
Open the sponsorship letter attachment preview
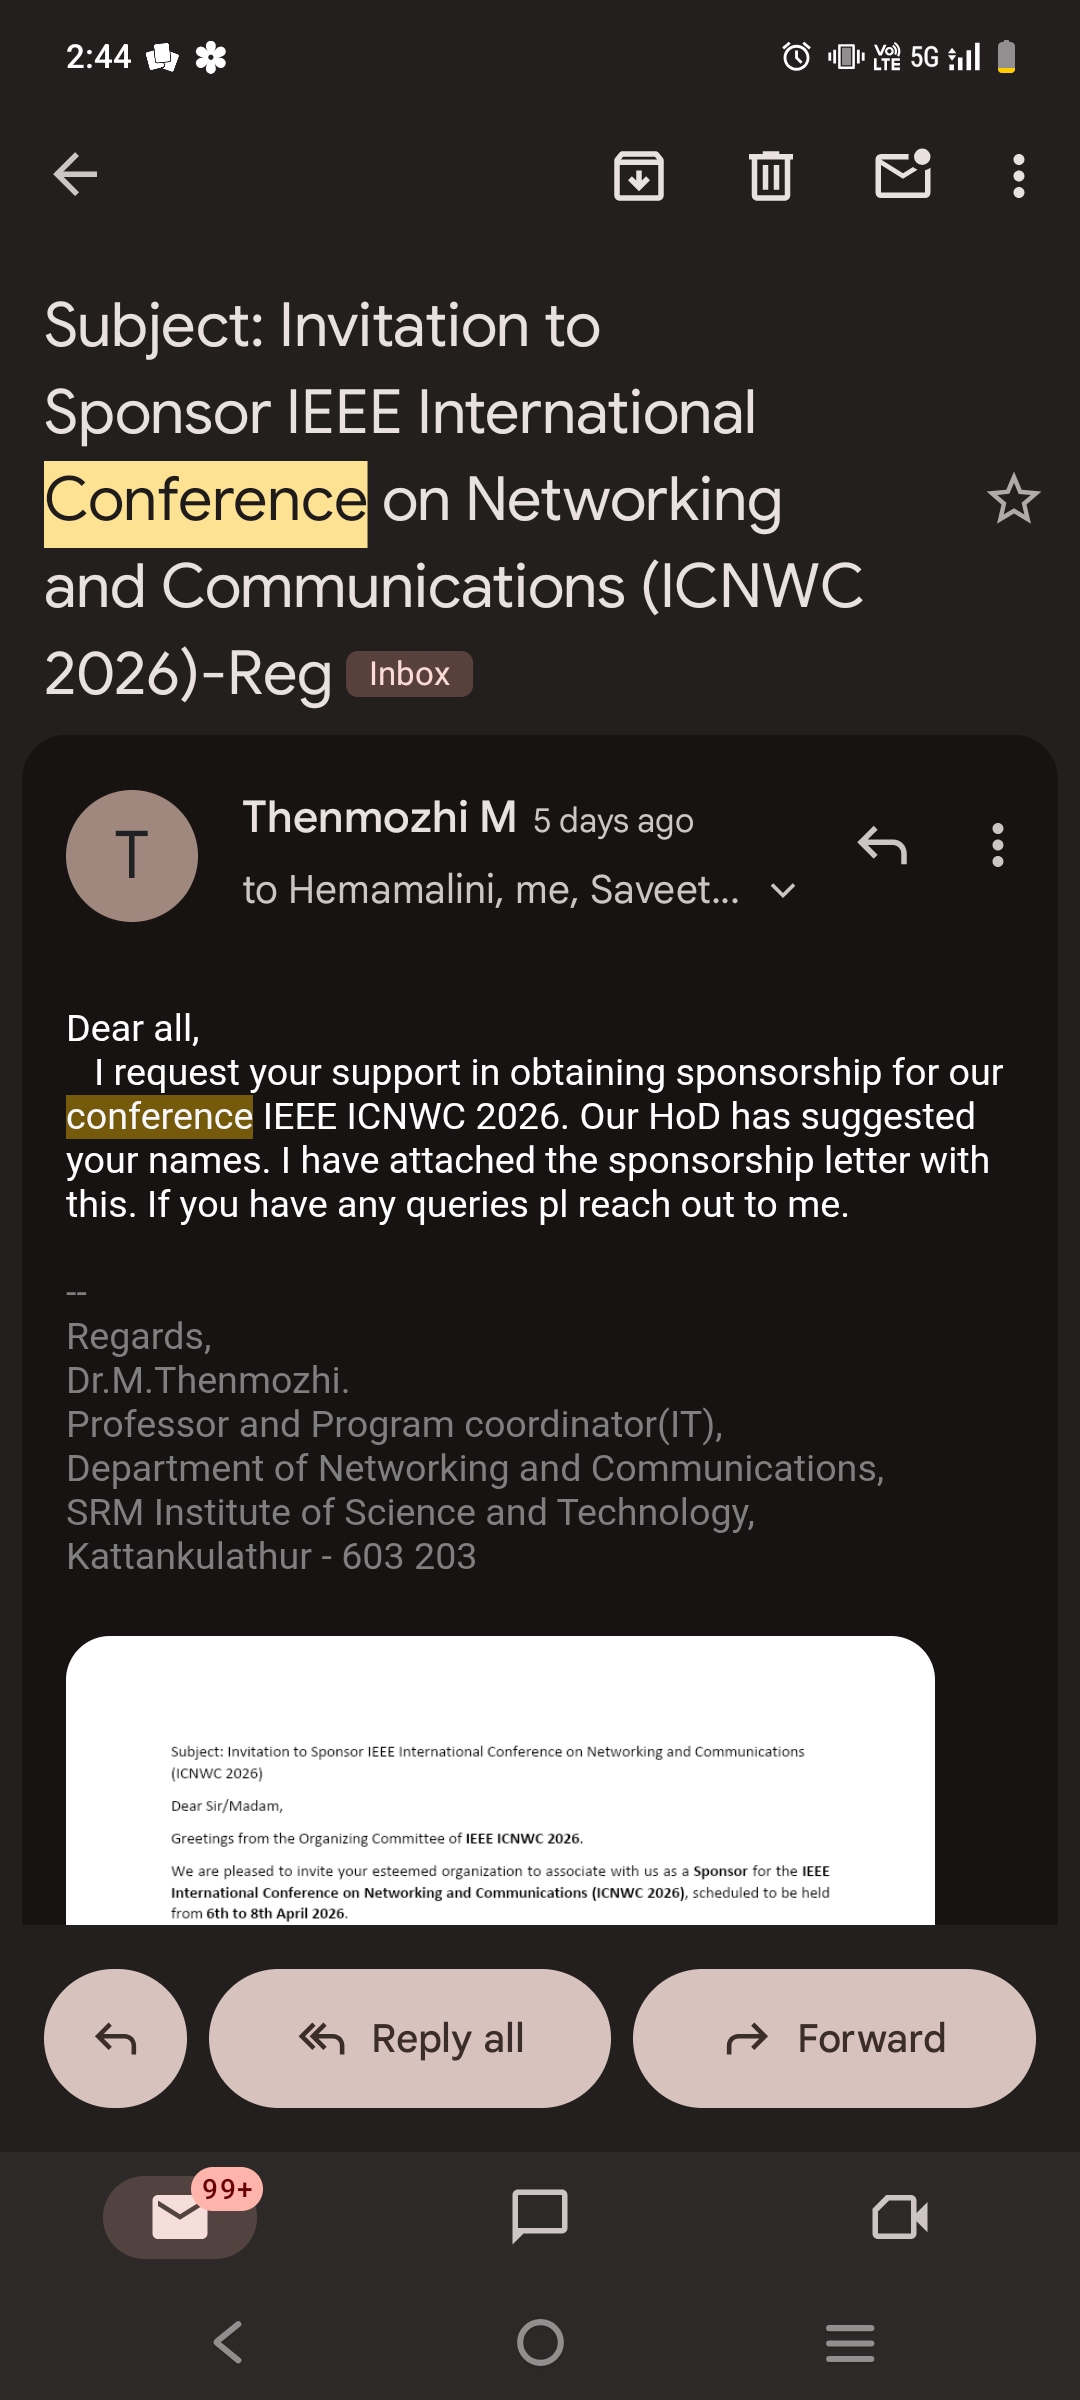(x=500, y=1782)
